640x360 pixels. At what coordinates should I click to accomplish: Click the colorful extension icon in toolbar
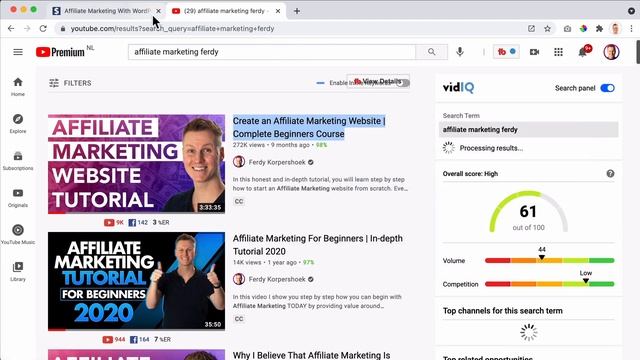(583, 29)
